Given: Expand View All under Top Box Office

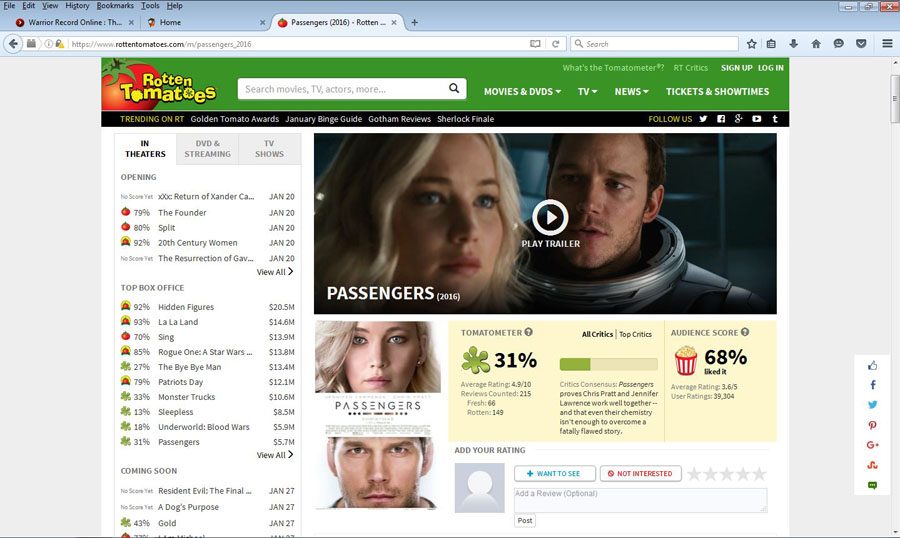Looking at the screenshot, I should tap(274, 455).
